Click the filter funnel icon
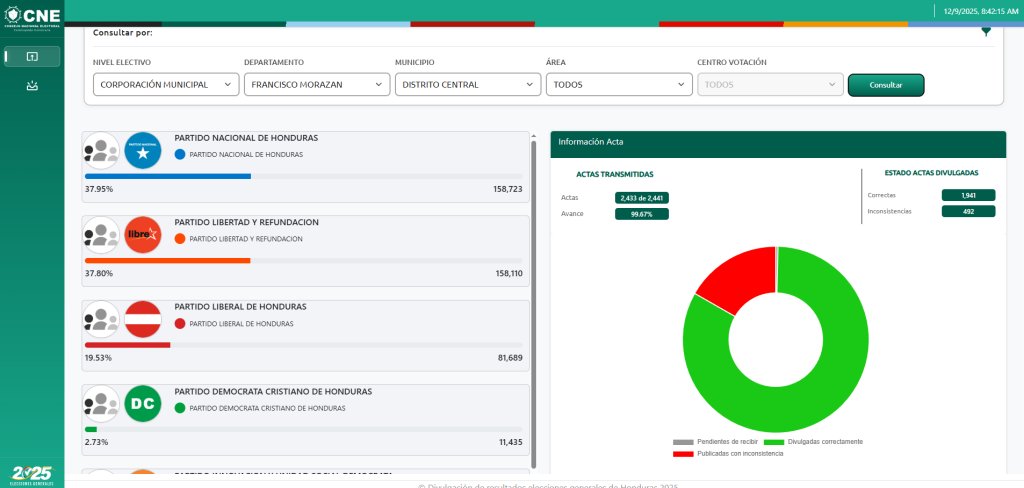This screenshot has width=1024, height=488. coord(986,32)
